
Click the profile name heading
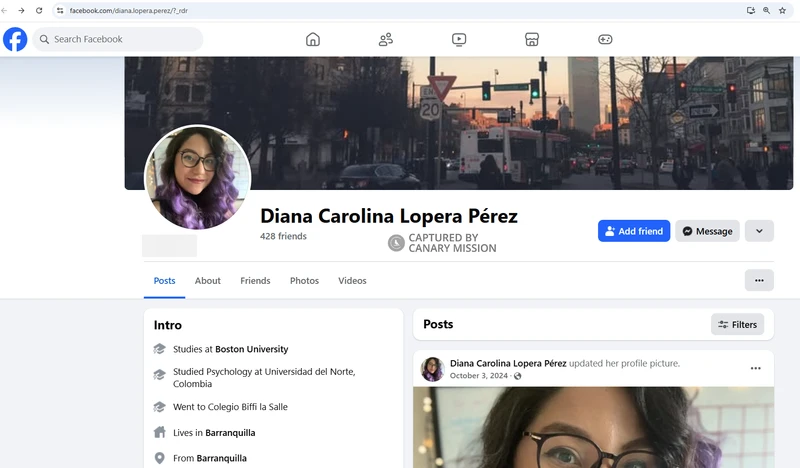click(x=389, y=216)
